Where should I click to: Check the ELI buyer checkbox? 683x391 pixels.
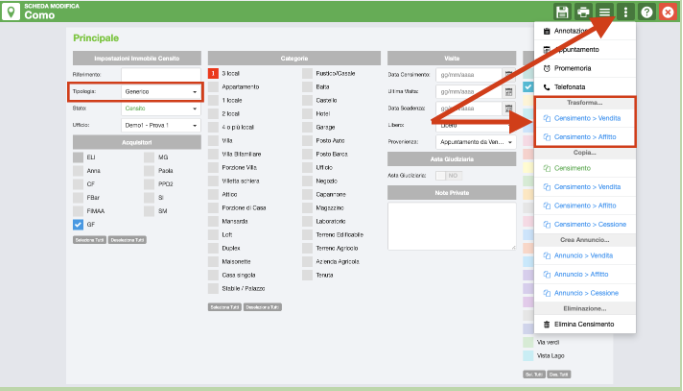(78, 157)
